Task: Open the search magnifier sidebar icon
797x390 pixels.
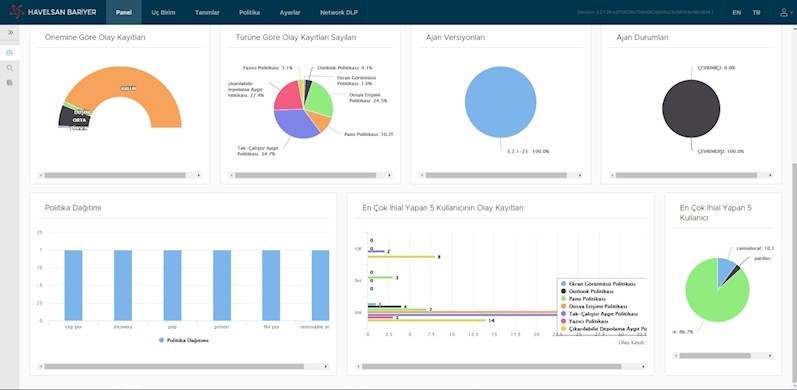Action: tap(10, 68)
